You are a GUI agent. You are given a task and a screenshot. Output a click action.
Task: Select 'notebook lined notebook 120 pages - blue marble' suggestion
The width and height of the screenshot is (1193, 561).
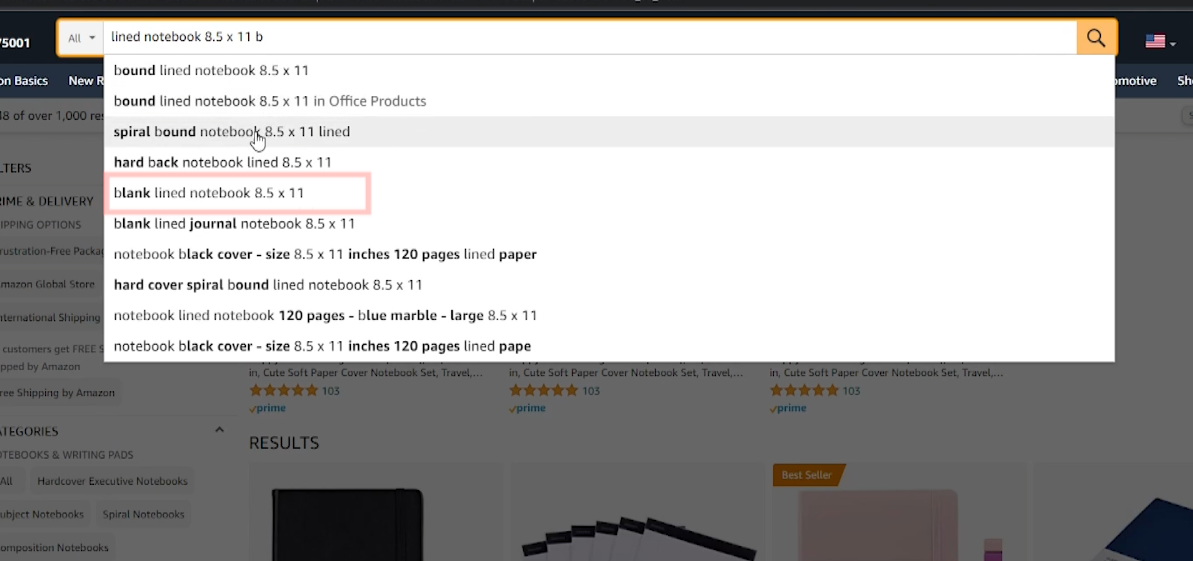[609, 315]
